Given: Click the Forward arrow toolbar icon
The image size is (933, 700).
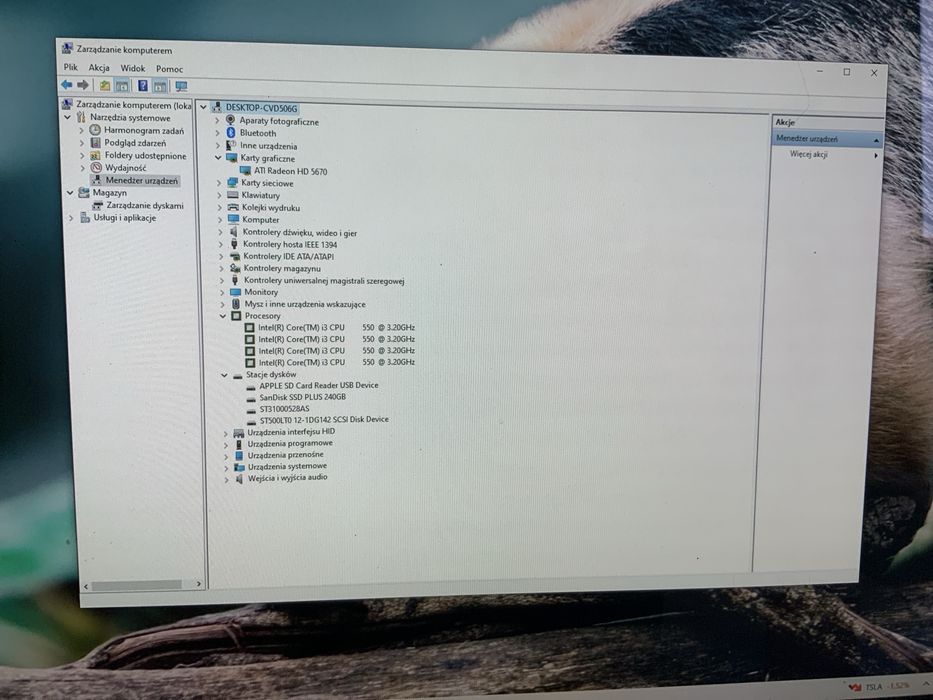Looking at the screenshot, I should [x=83, y=85].
